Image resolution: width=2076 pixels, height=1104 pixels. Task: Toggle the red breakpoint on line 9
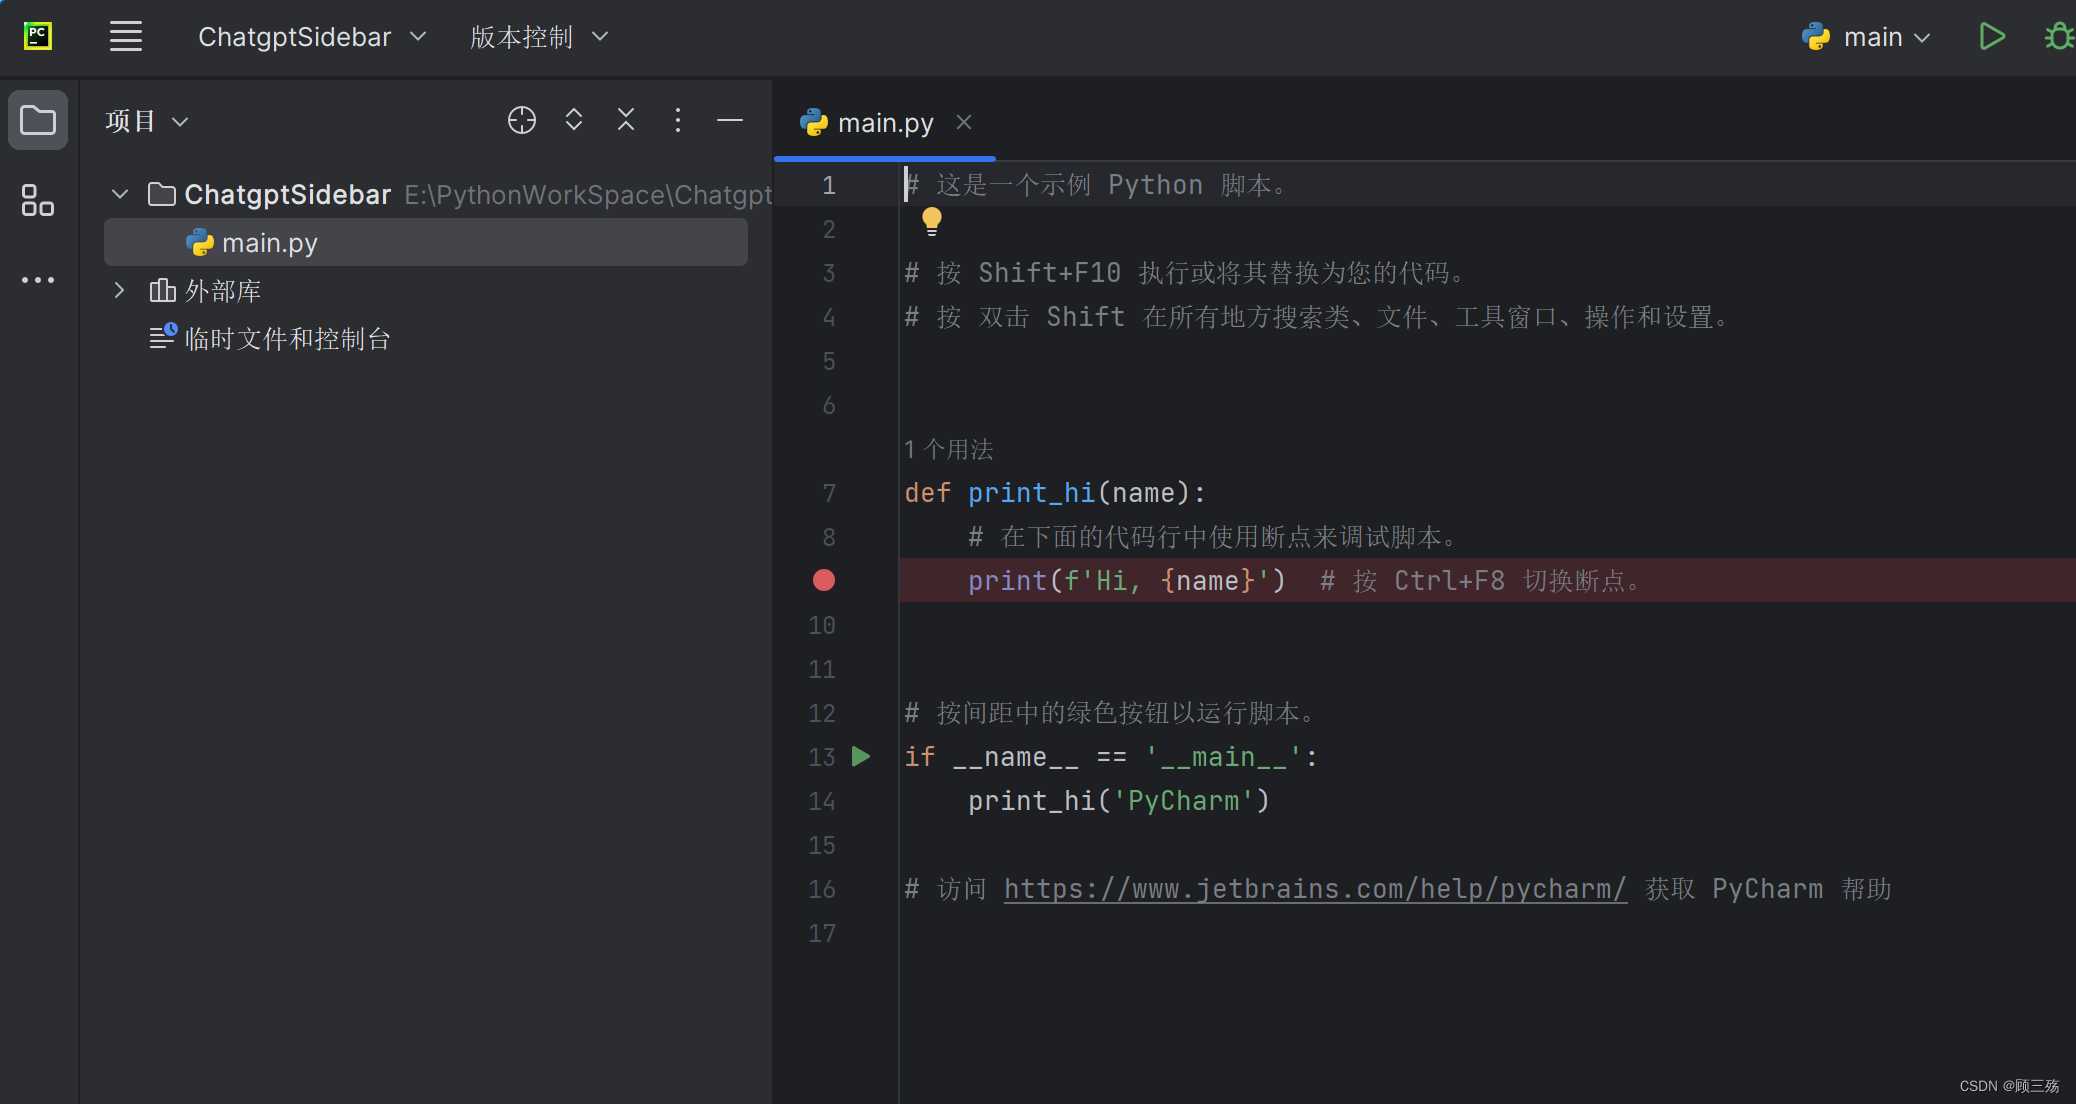point(824,580)
